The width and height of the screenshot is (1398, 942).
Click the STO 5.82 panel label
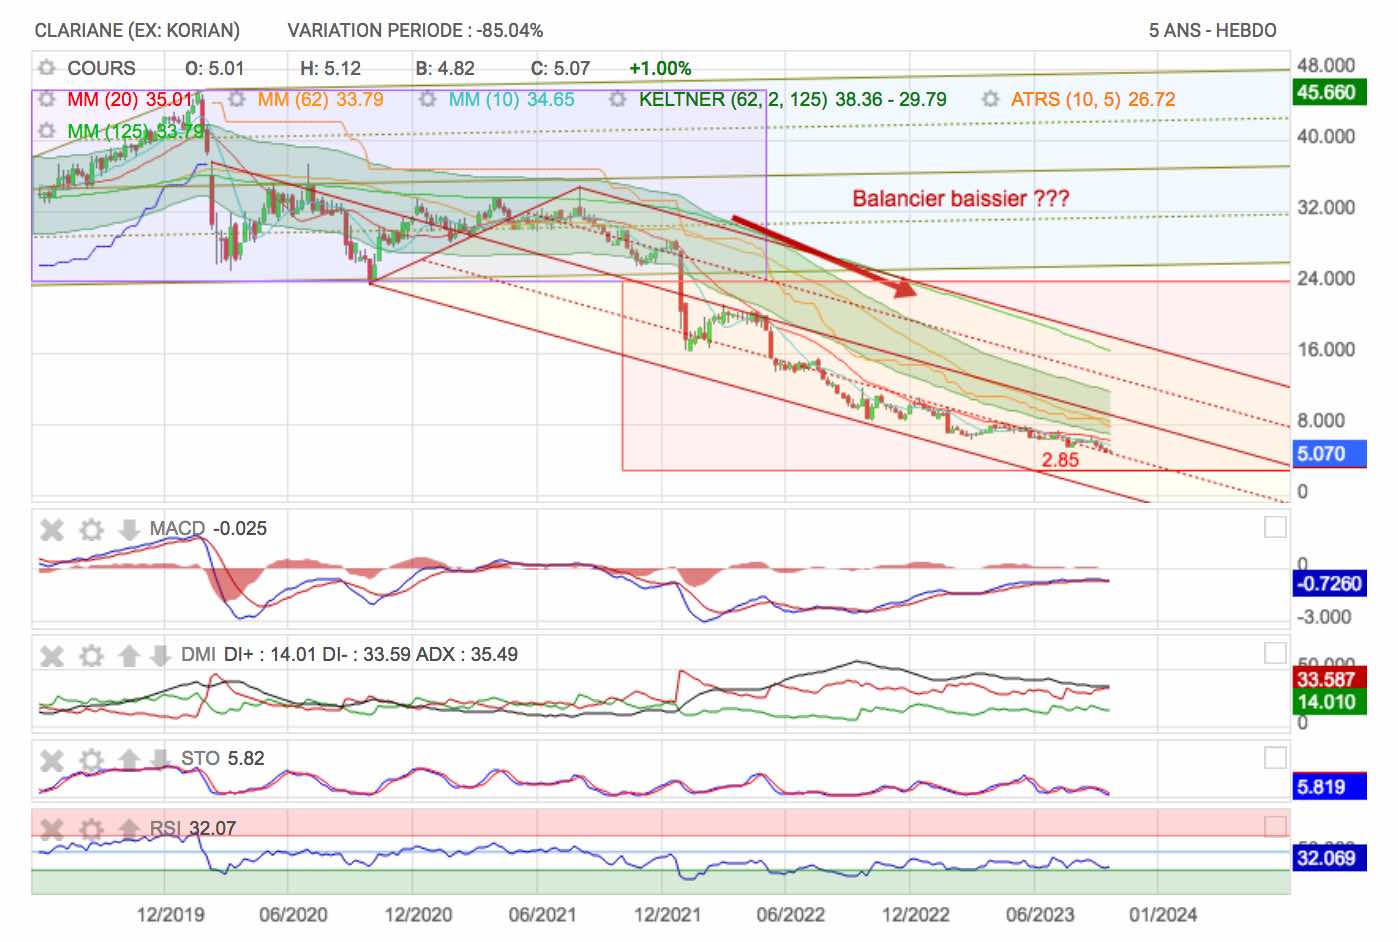pyautogui.click(x=223, y=759)
